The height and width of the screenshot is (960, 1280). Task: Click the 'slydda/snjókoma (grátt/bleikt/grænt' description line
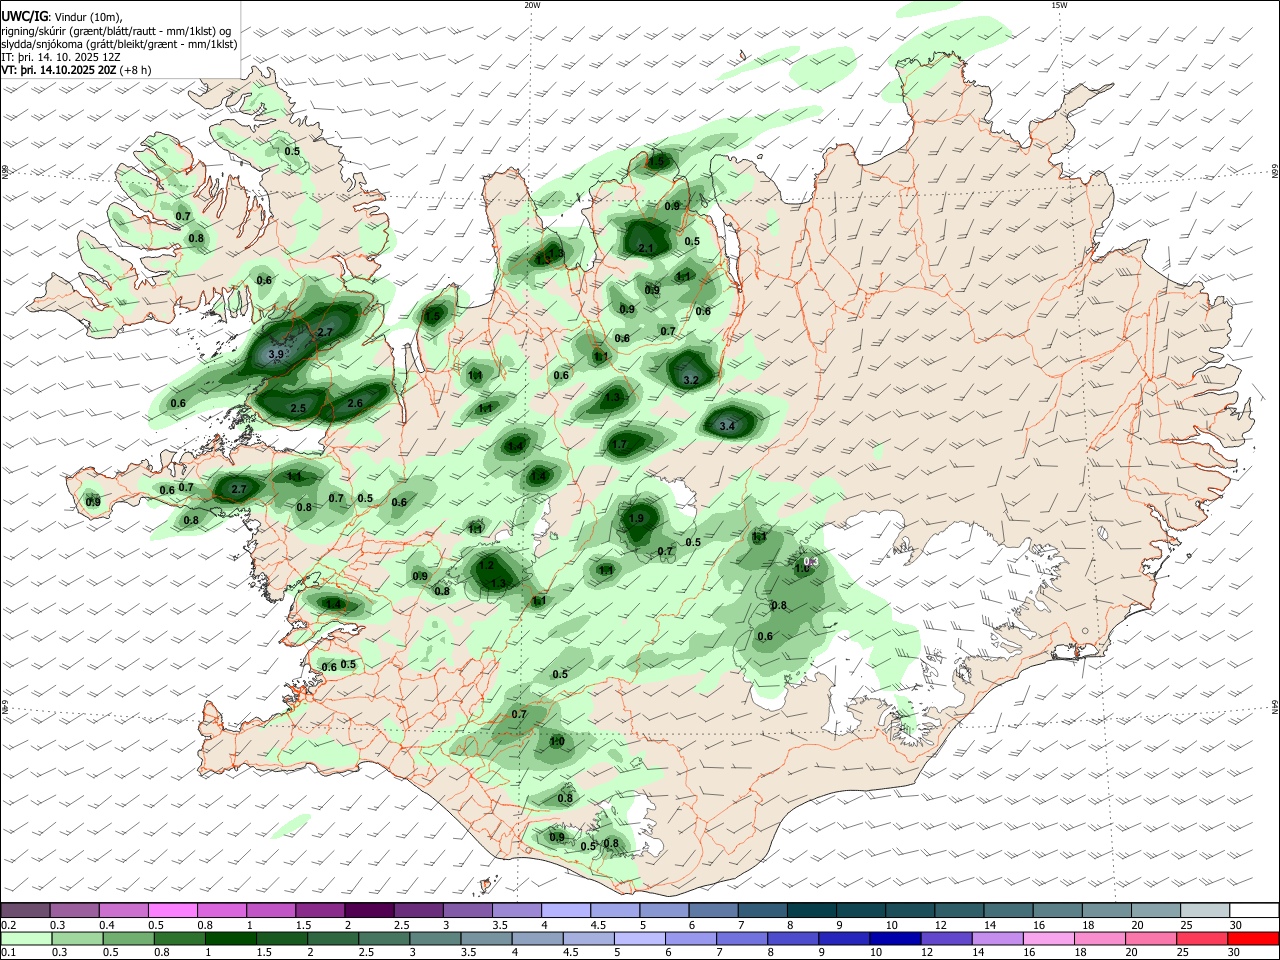[119, 44]
